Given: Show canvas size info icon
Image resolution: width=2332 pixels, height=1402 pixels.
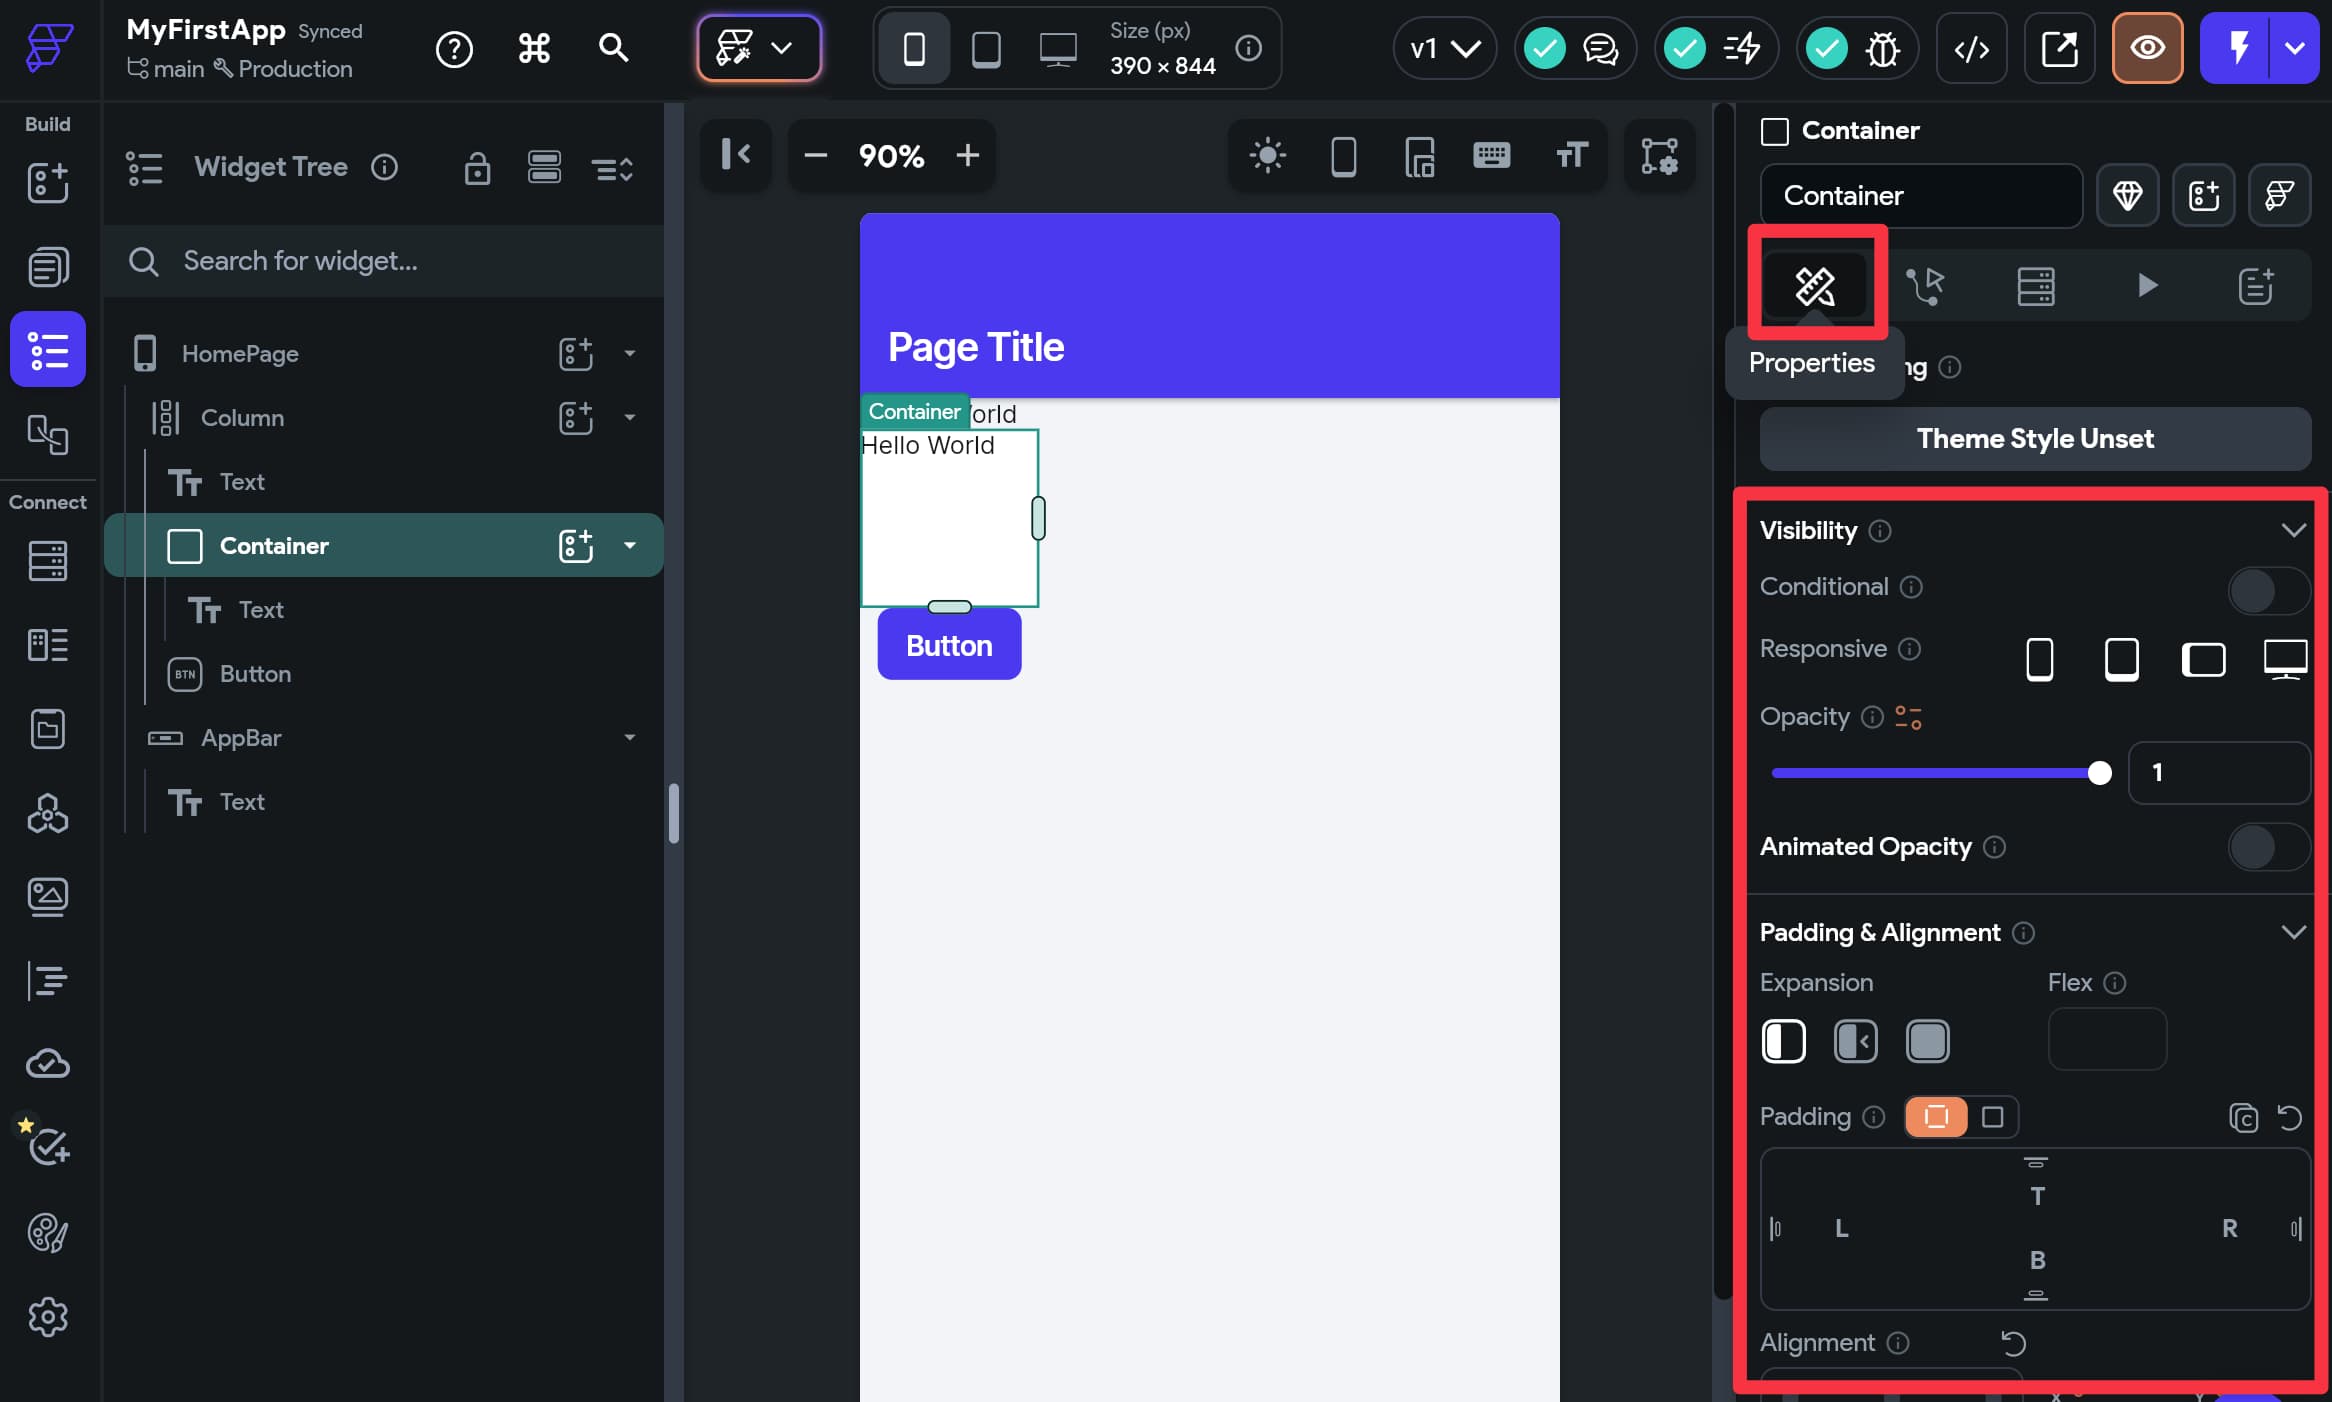Looking at the screenshot, I should [1248, 48].
